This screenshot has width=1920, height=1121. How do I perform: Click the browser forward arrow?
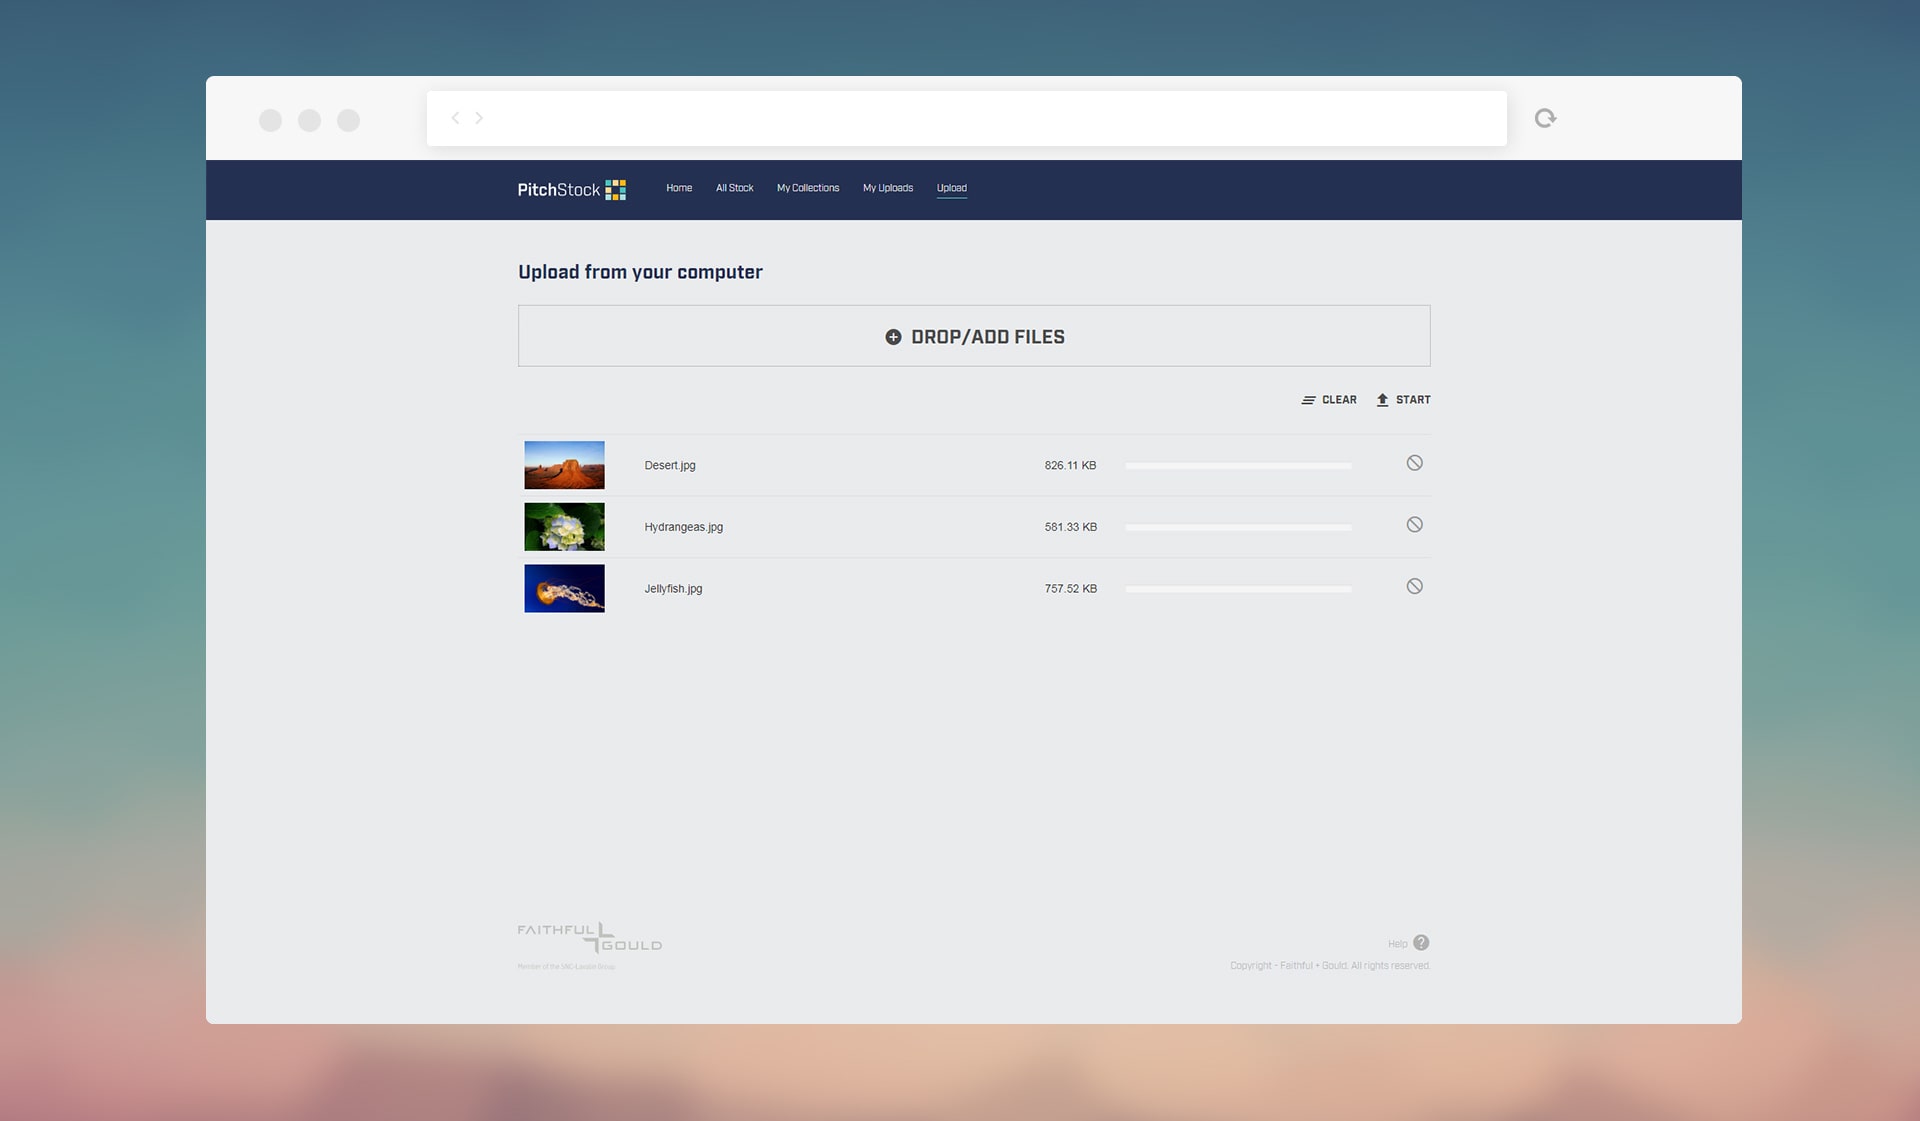[479, 118]
